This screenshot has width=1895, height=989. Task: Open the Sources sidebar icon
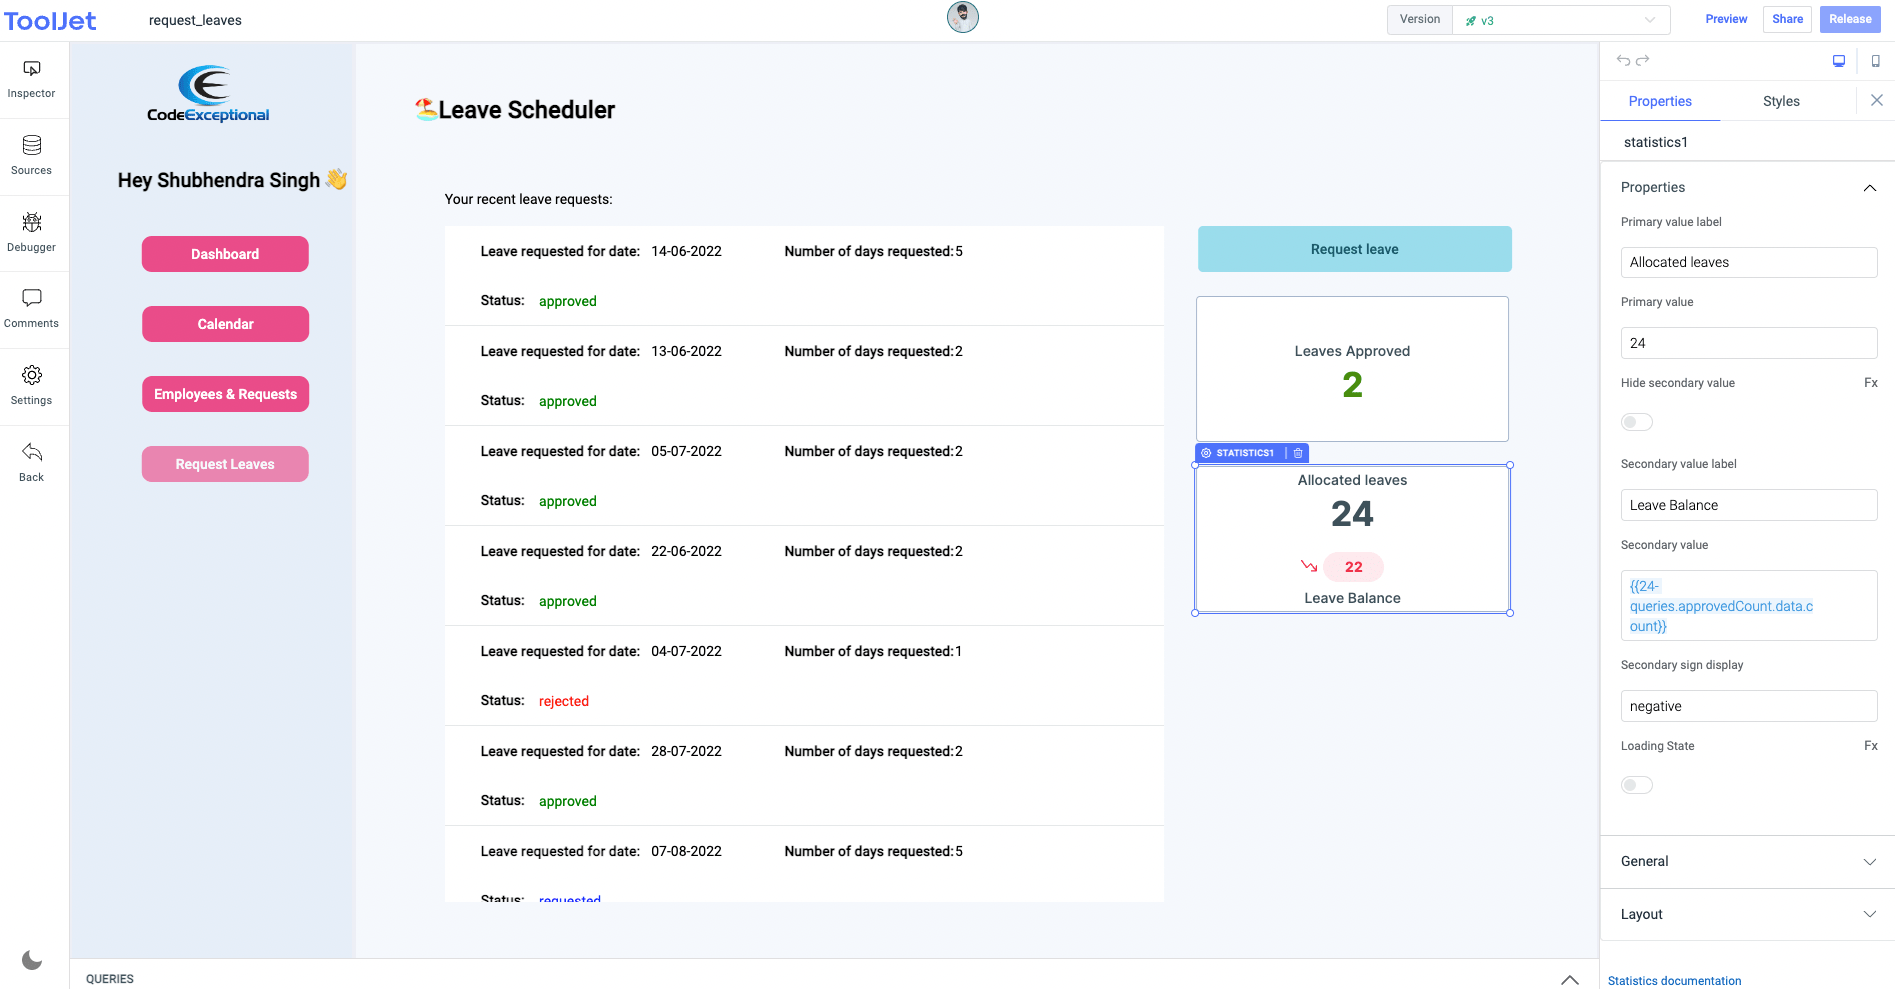tap(32, 155)
